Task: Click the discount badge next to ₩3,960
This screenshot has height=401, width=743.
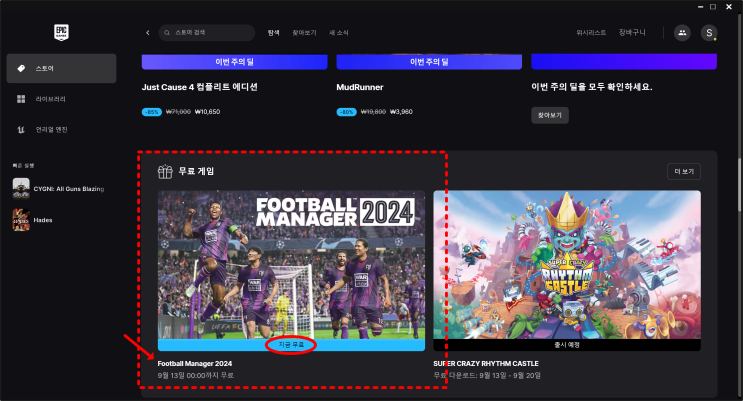Action: click(x=346, y=112)
